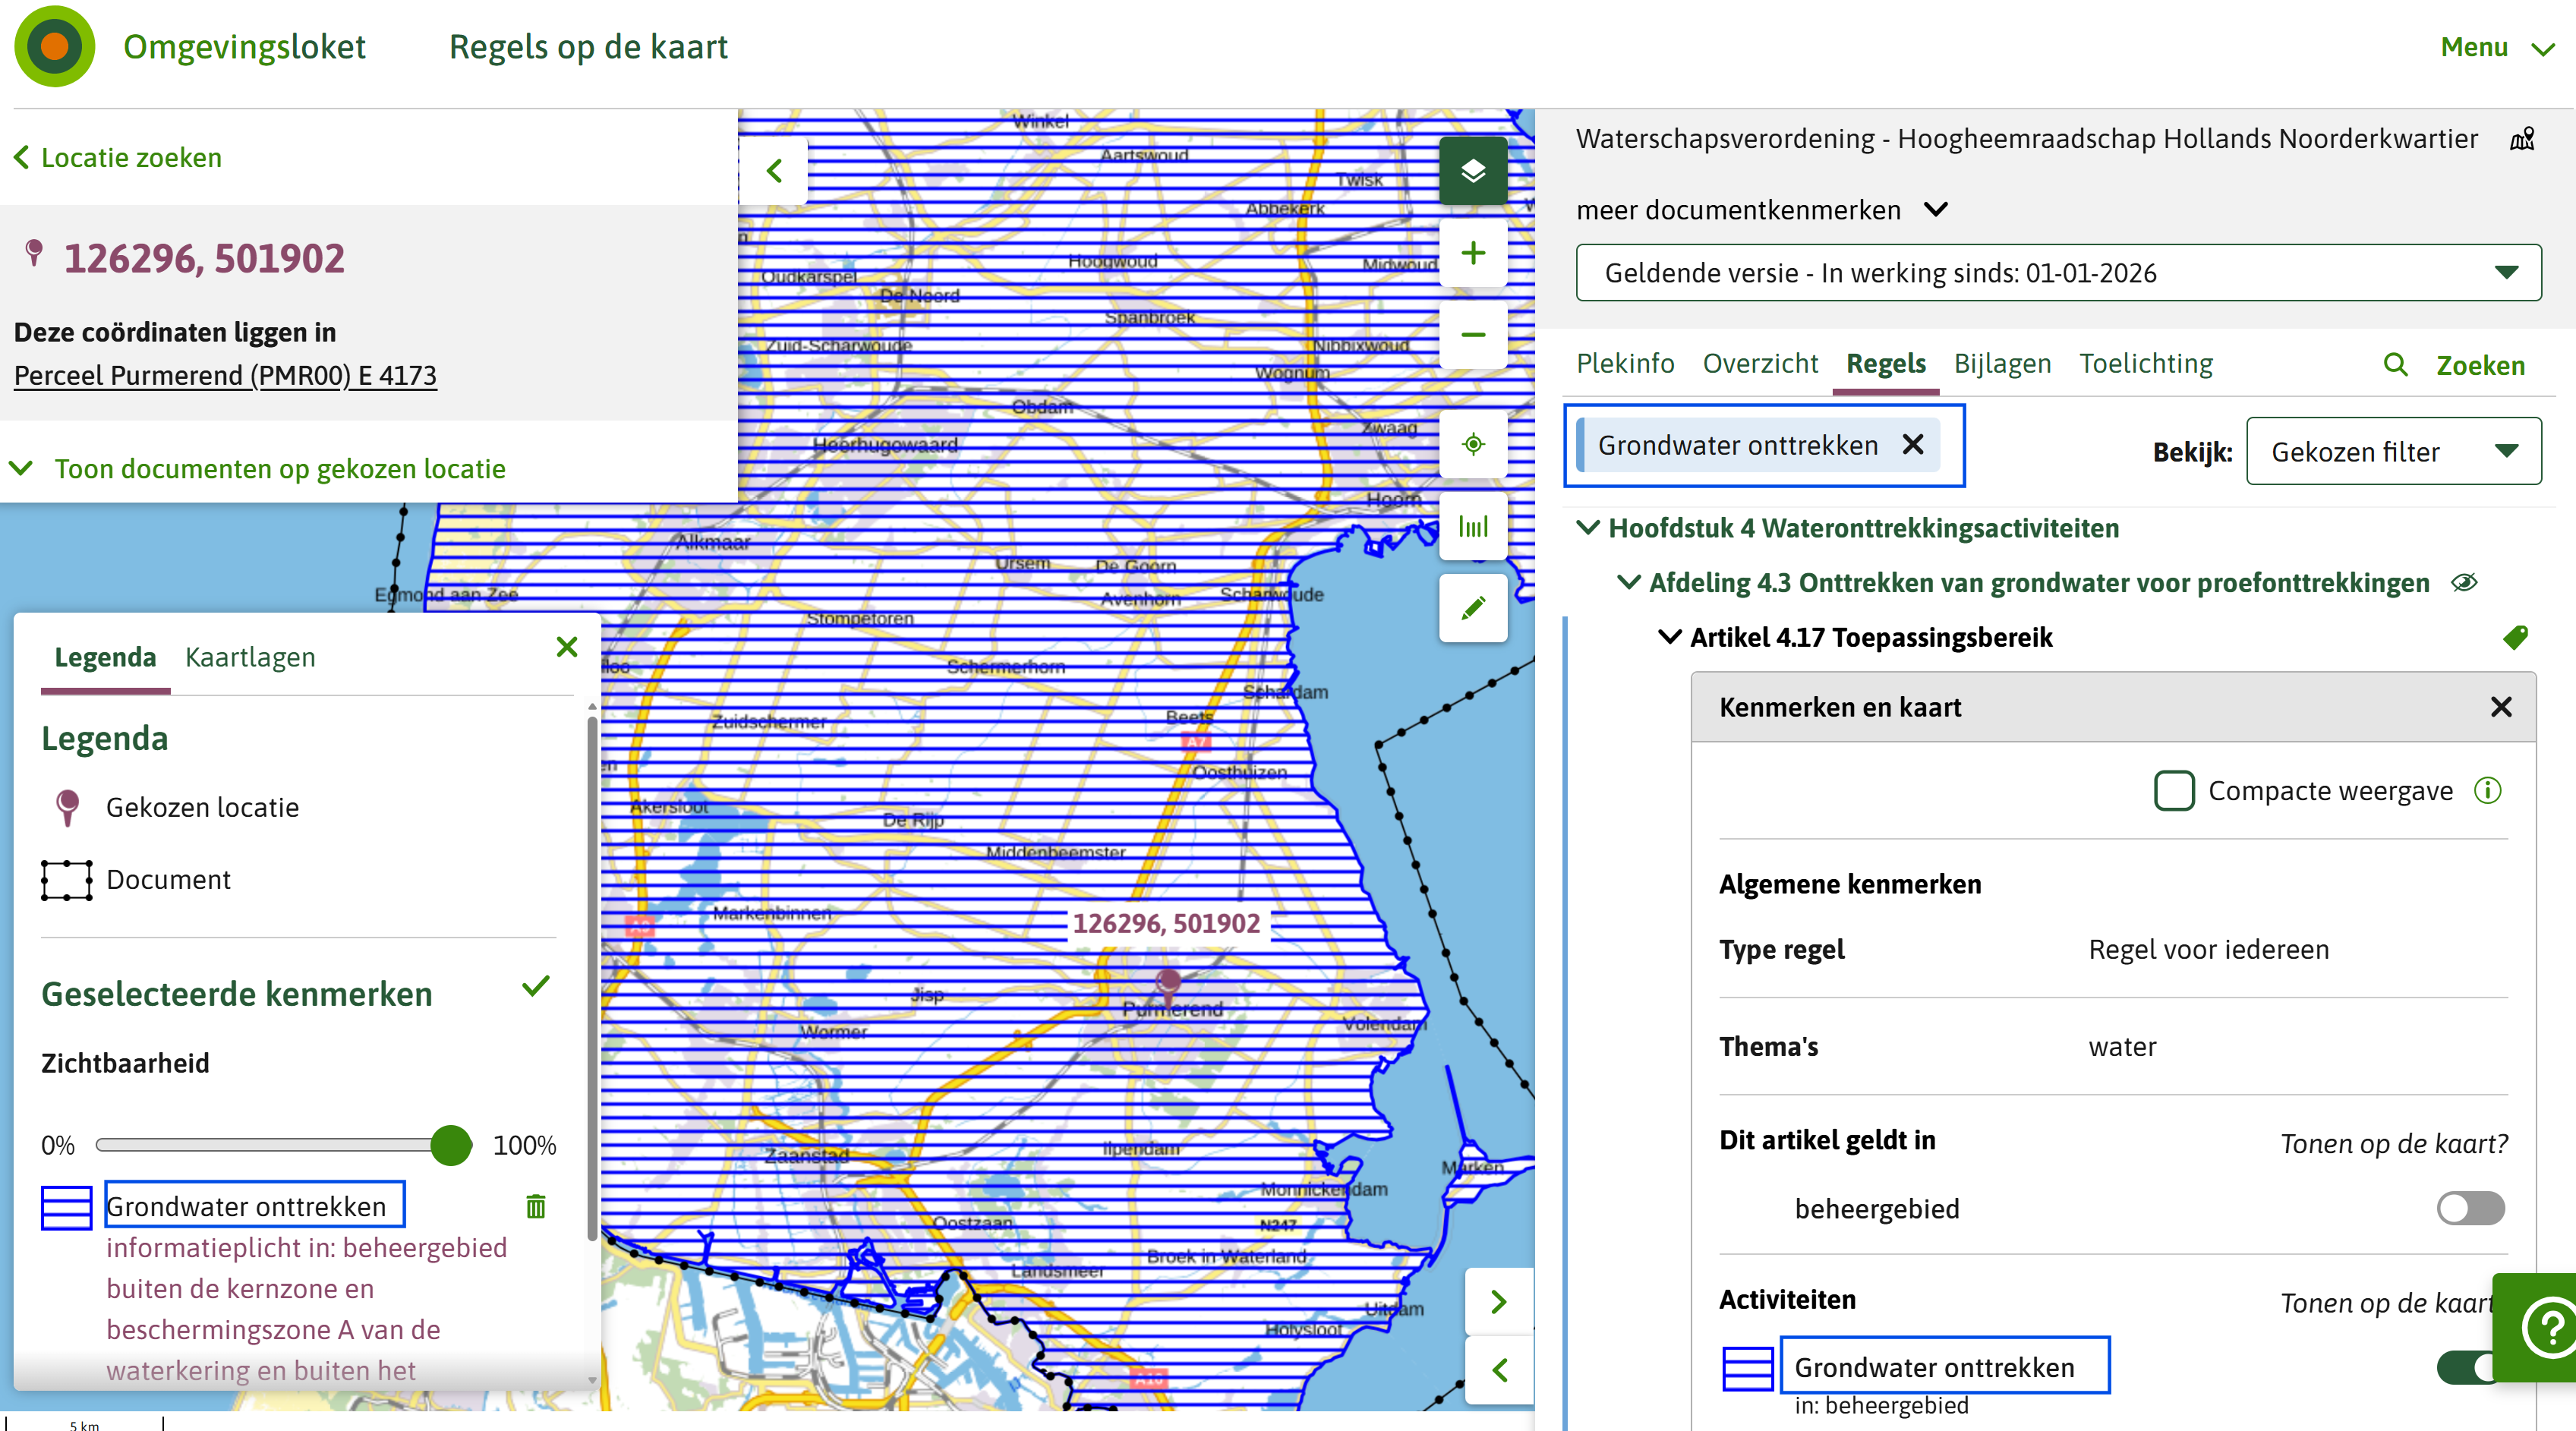
Task: Open the Bekijk Gekozen filter dropdown
Action: tap(2393, 451)
